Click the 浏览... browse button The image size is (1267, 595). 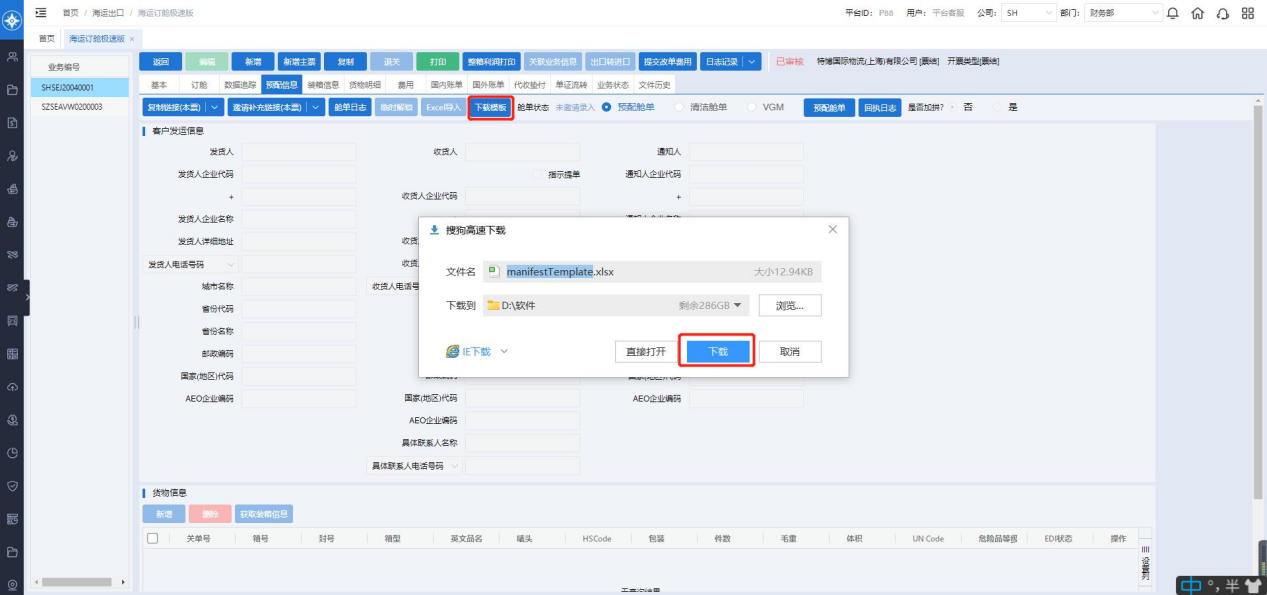click(x=790, y=305)
